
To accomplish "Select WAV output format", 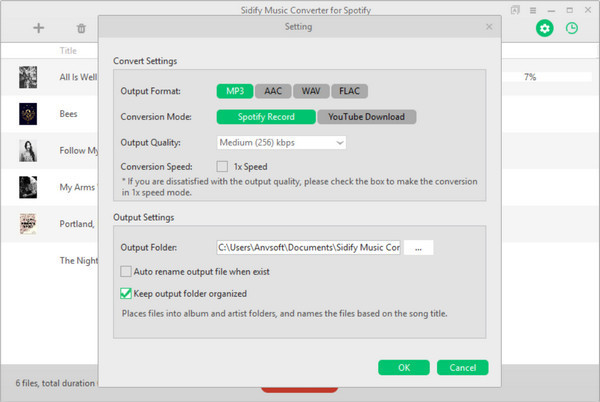I will 311,91.
